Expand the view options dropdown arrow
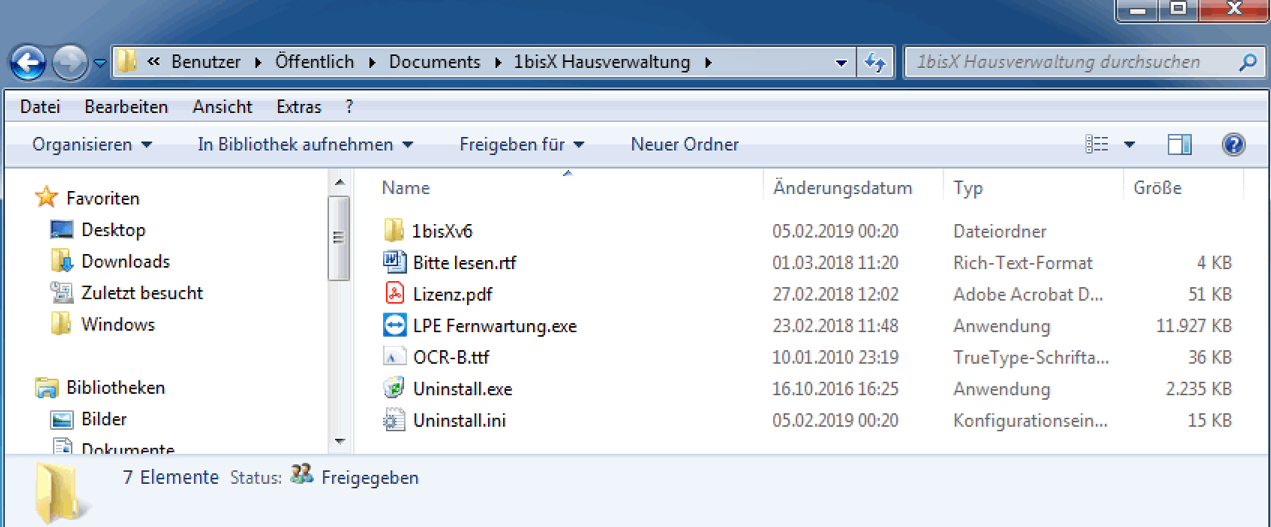 [x=1129, y=145]
